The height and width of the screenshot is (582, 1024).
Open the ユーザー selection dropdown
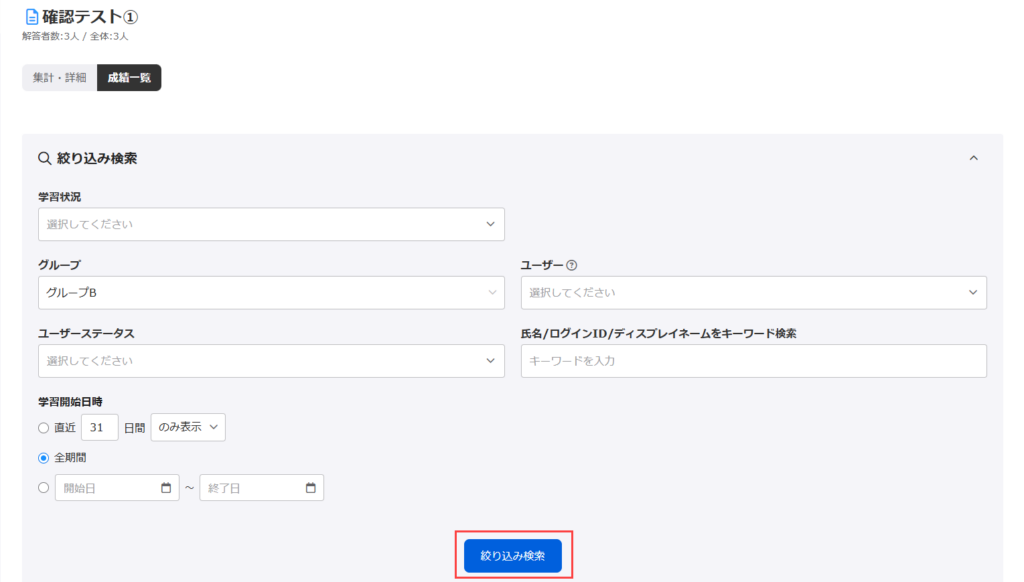[754, 293]
